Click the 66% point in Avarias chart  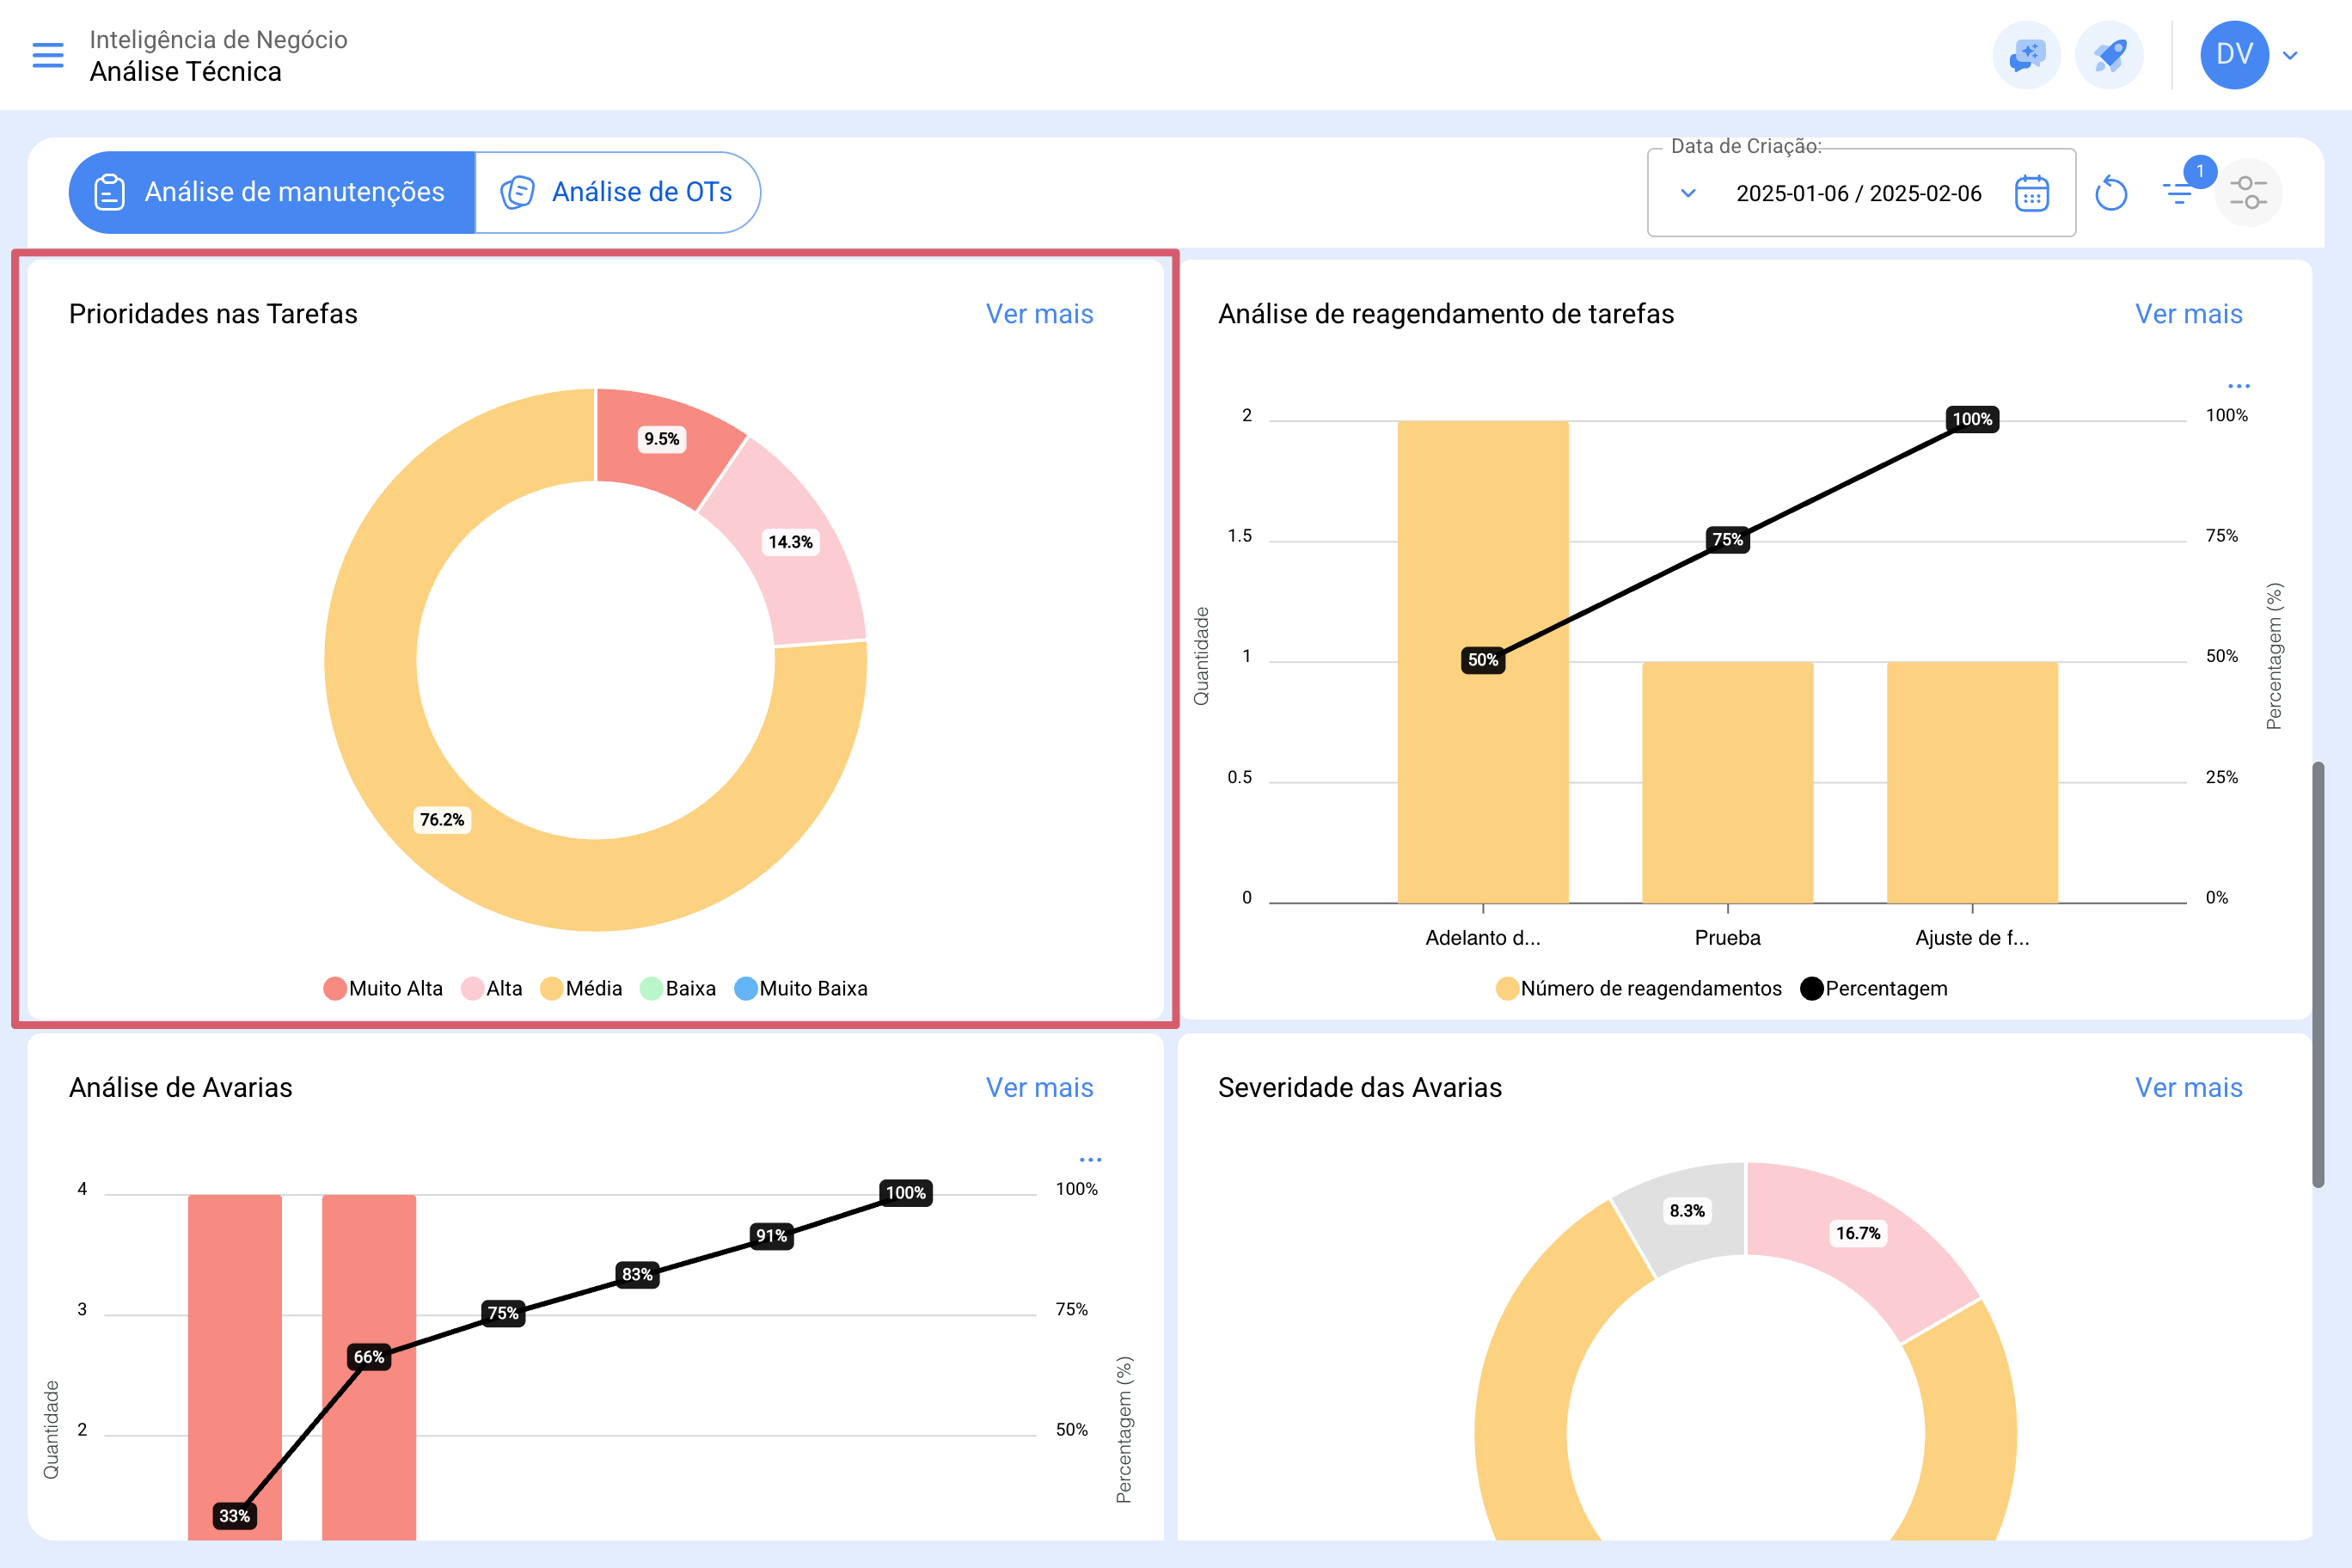coord(369,1357)
